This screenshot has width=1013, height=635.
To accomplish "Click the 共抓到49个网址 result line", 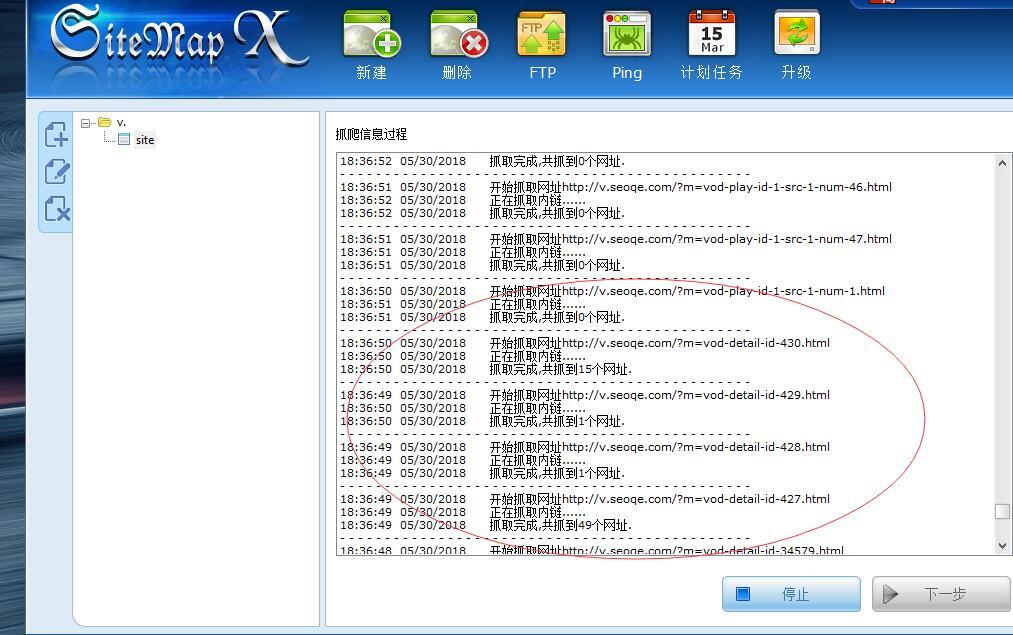I will pyautogui.click(x=486, y=525).
